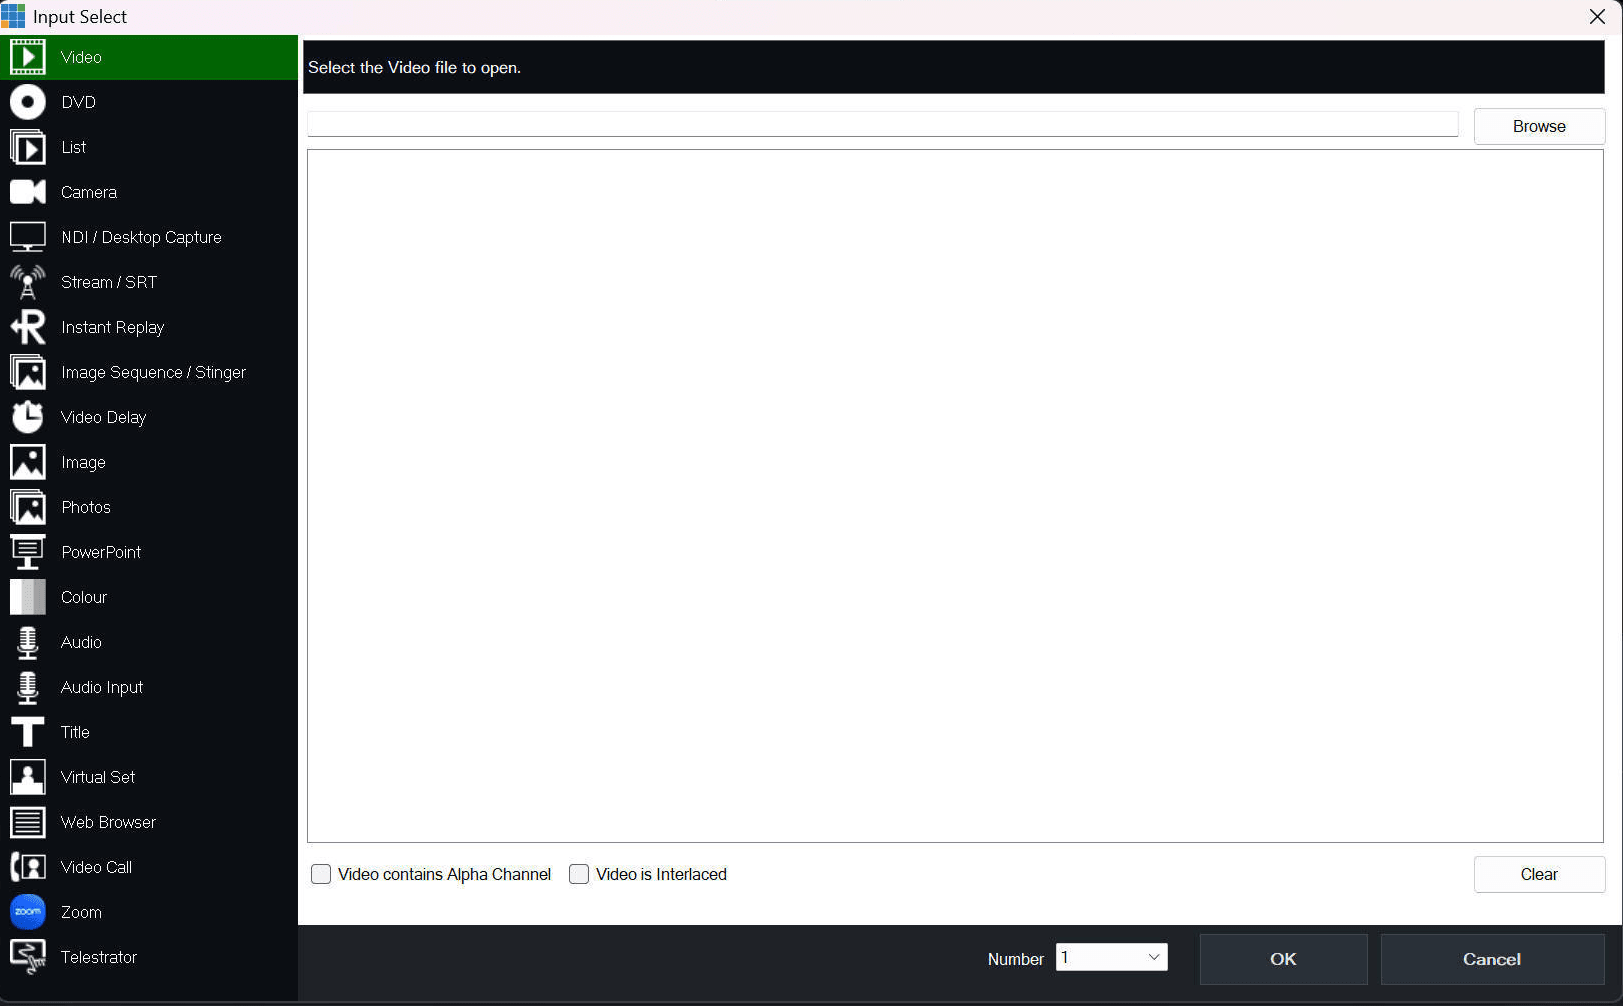Switch to Stream / SRT input type
Image resolution: width=1623 pixels, height=1006 pixels.
tap(149, 282)
